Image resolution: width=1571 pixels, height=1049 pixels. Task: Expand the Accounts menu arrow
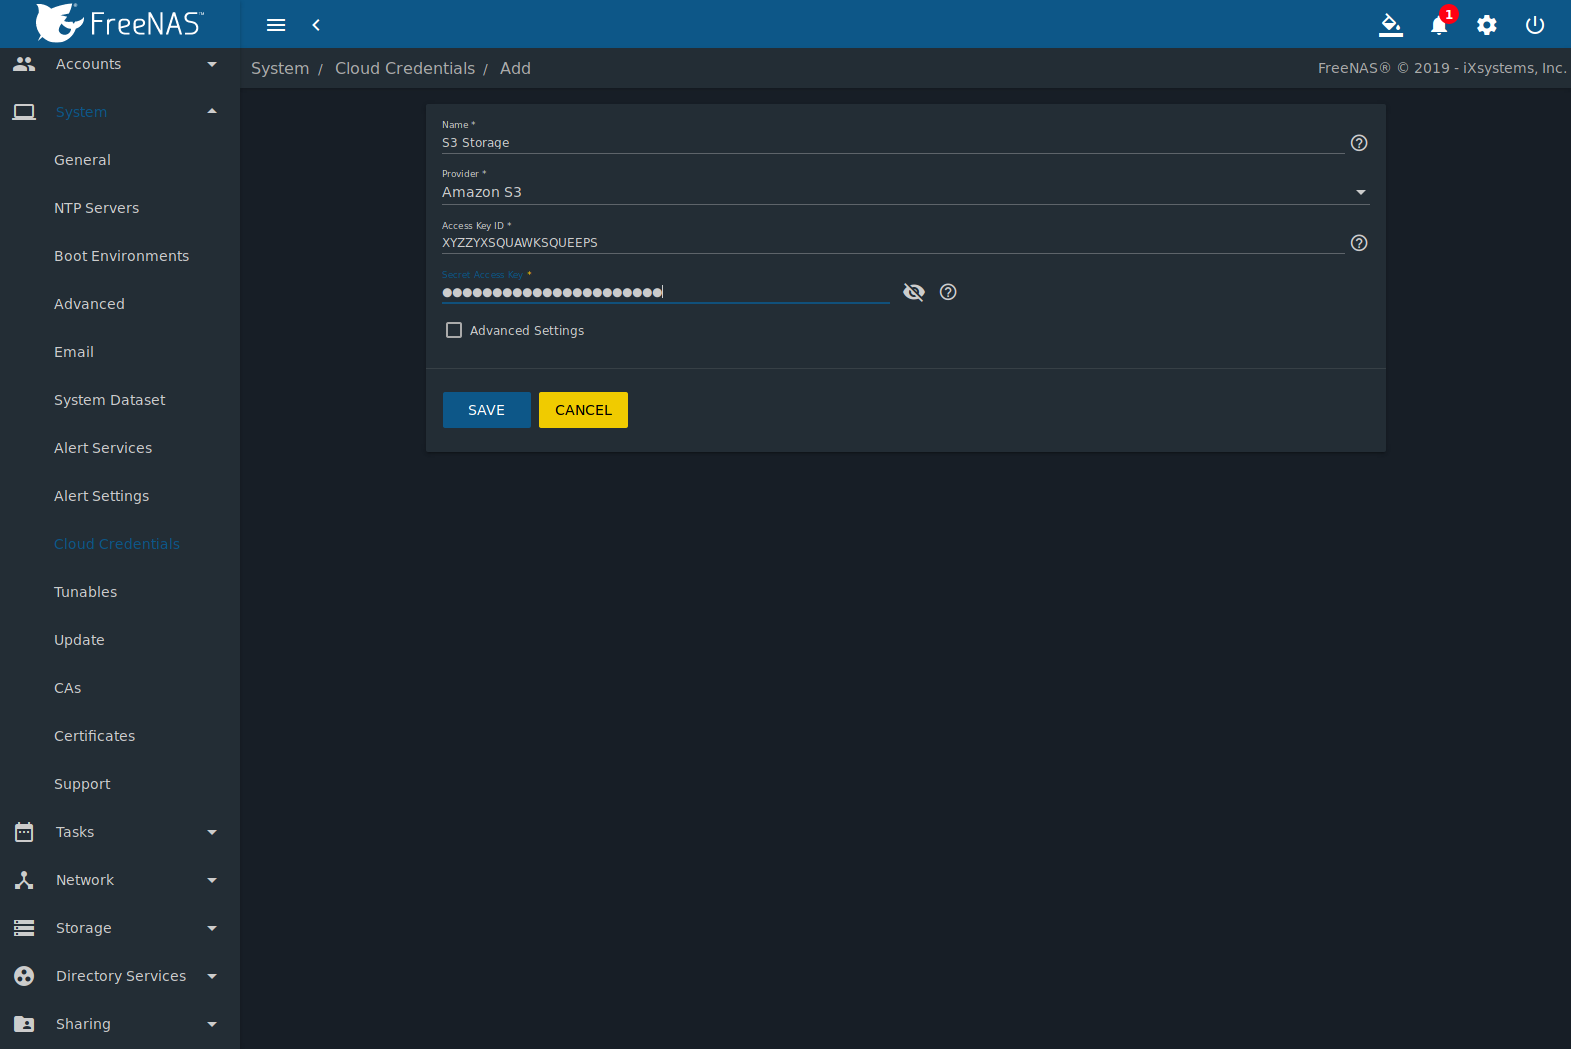pyautogui.click(x=212, y=64)
